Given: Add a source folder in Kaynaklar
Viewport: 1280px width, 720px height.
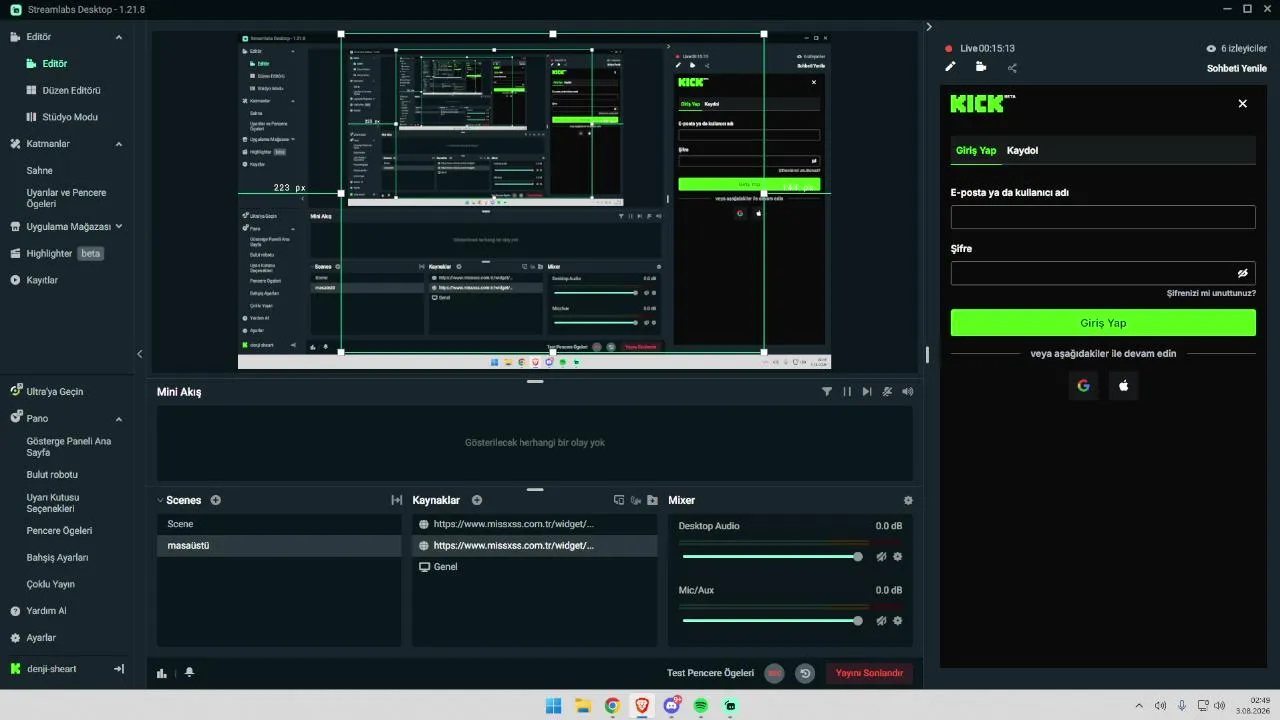Looking at the screenshot, I should click(x=652, y=500).
